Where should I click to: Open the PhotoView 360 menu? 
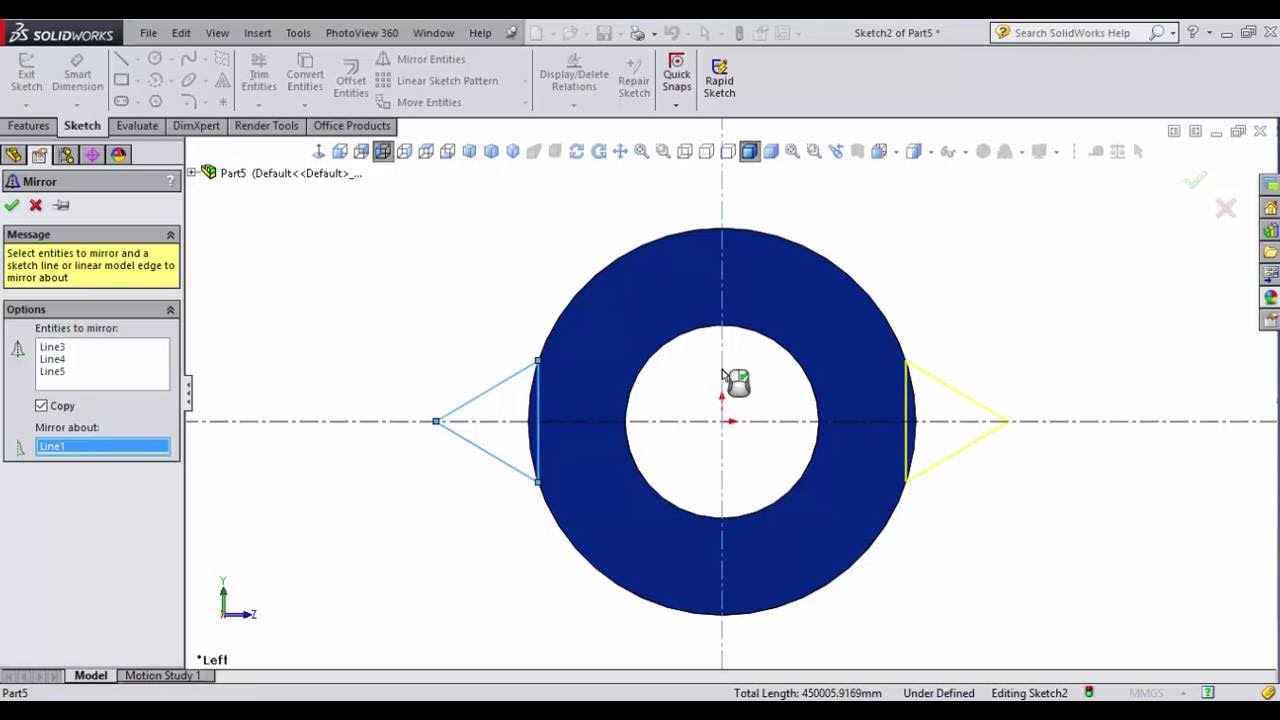362,33
